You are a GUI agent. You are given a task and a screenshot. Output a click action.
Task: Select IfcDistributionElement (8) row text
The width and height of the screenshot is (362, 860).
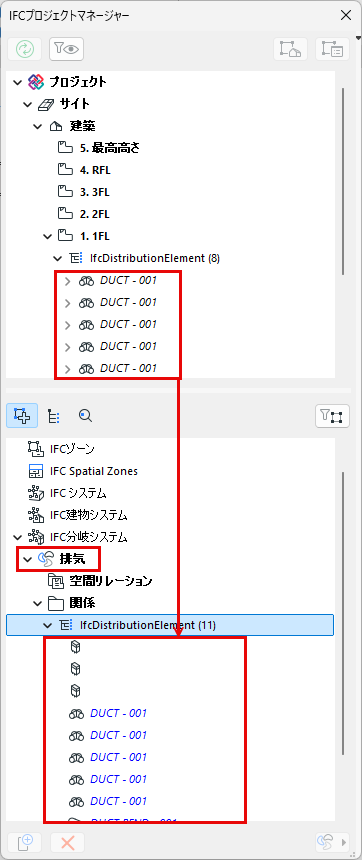pyautogui.click(x=154, y=258)
